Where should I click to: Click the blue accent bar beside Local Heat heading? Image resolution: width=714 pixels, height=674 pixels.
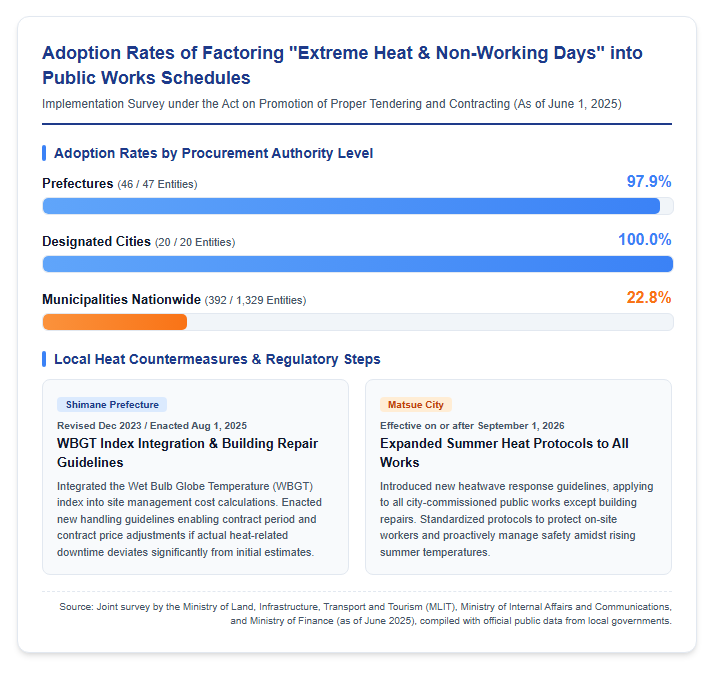(x=44, y=359)
